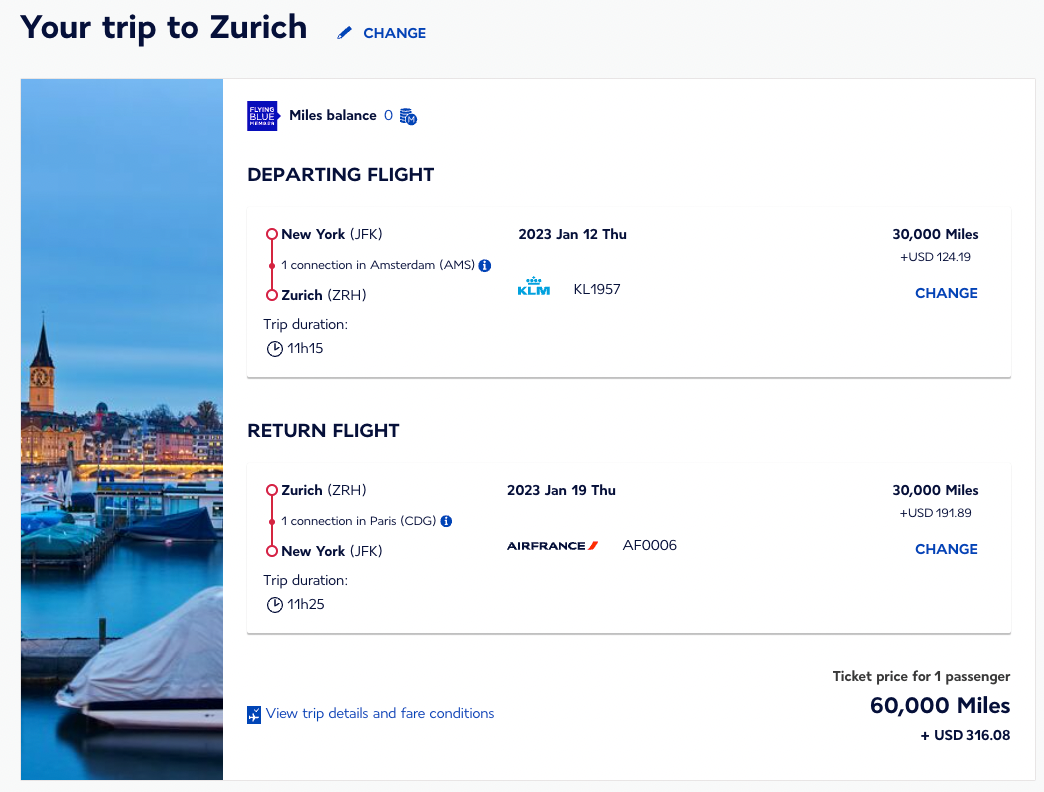This screenshot has height=792, width=1044.
Task: Click the clock icon under departing trip duration
Action: pyautogui.click(x=274, y=348)
